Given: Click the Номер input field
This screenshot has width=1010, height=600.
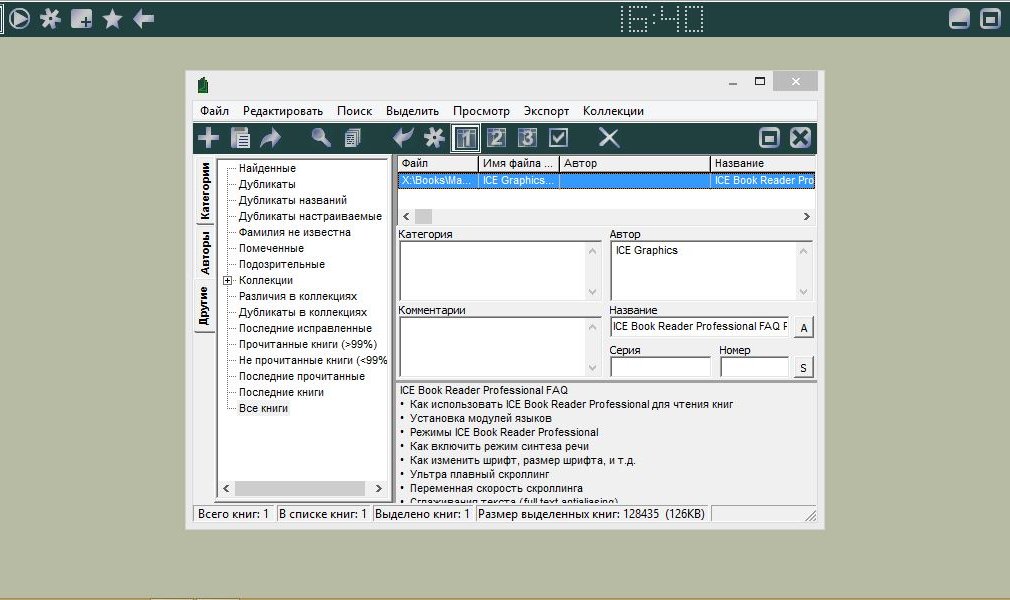Looking at the screenshot, I should tap(754, 367).
